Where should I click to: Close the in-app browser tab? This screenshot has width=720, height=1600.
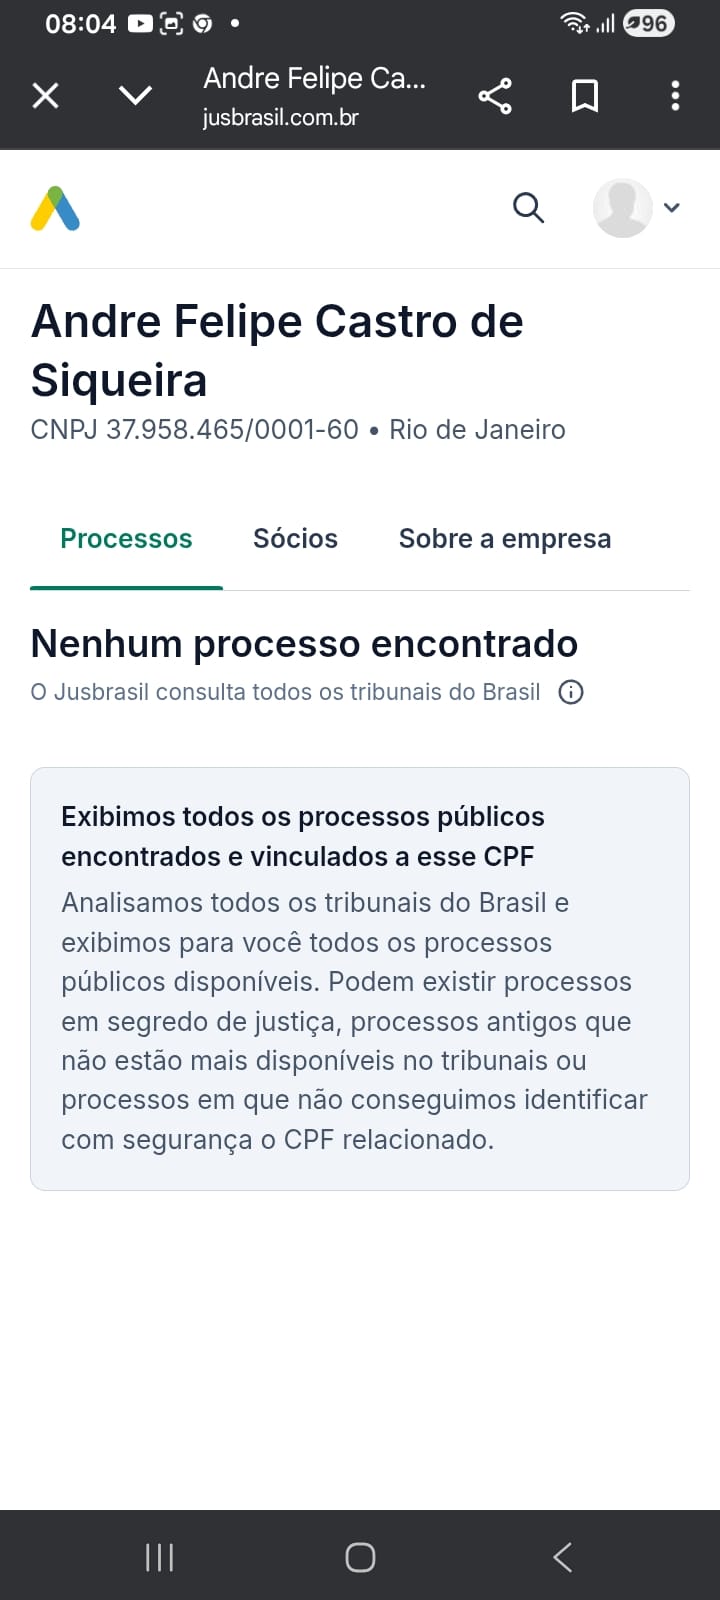click(46, 96)
